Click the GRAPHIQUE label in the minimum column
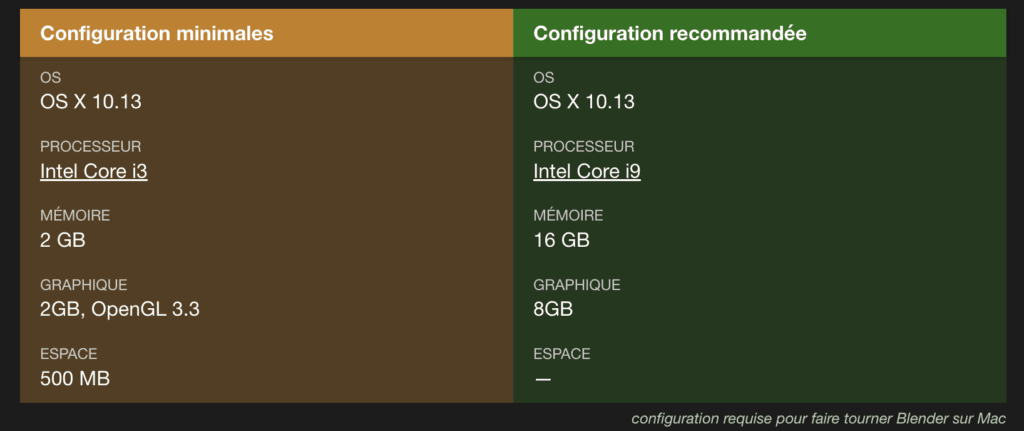Viewport: 1024px width, 431px height. click(84, 285)
